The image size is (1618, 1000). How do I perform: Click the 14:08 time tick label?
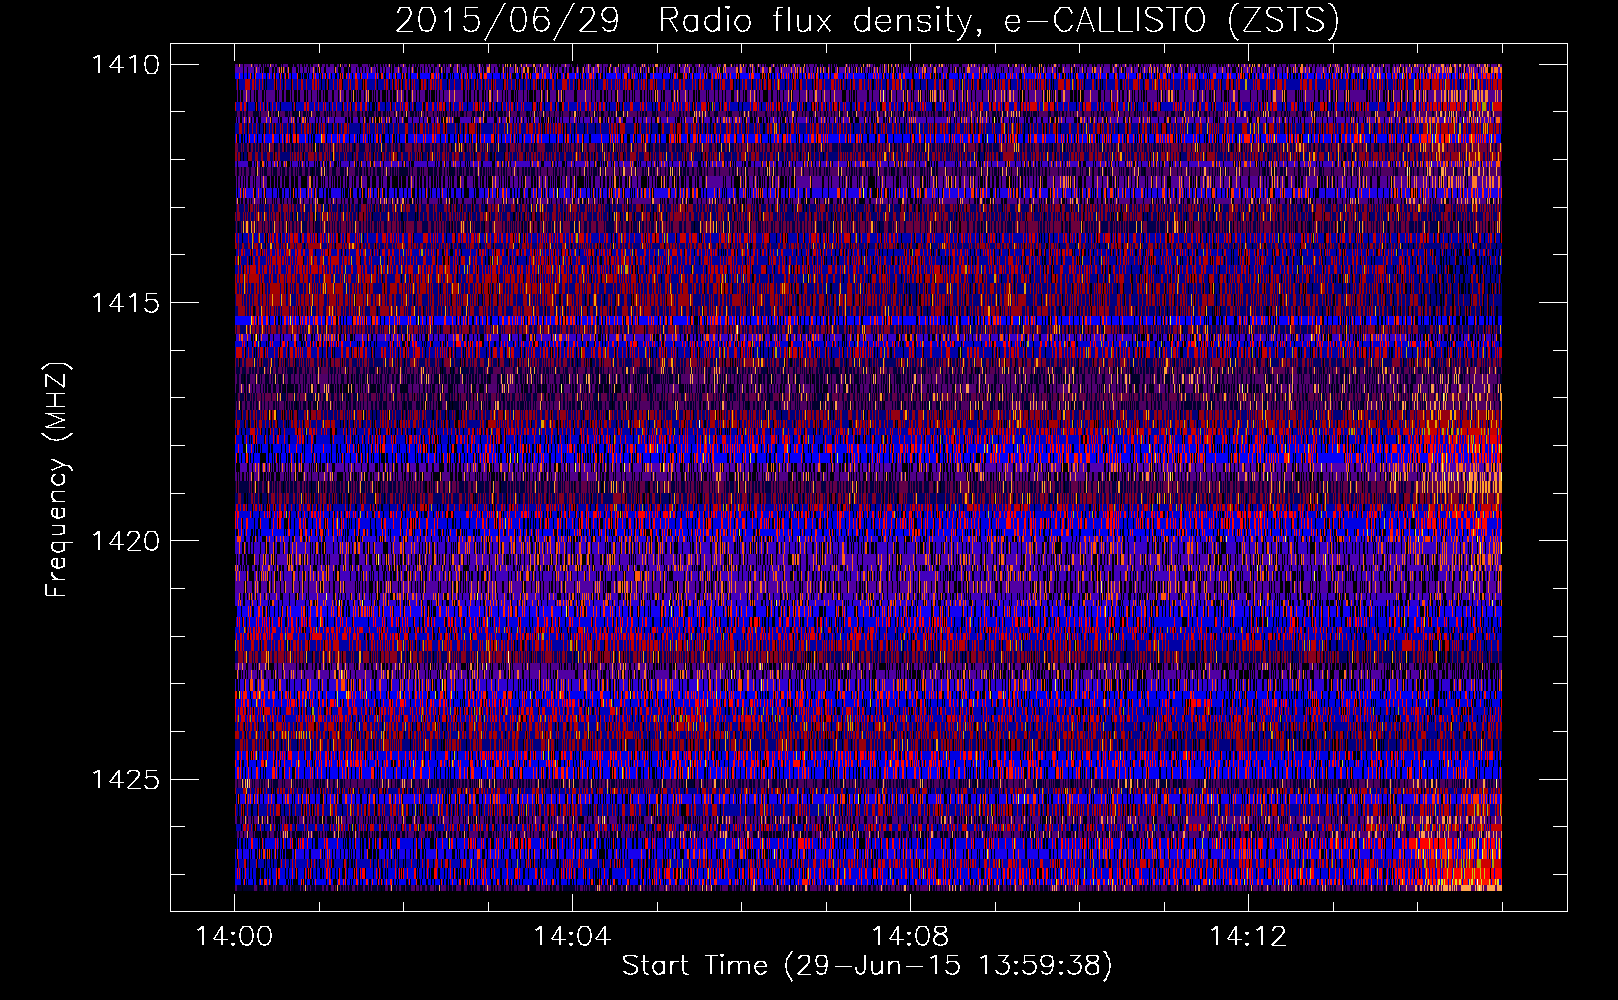pos(910,937)
